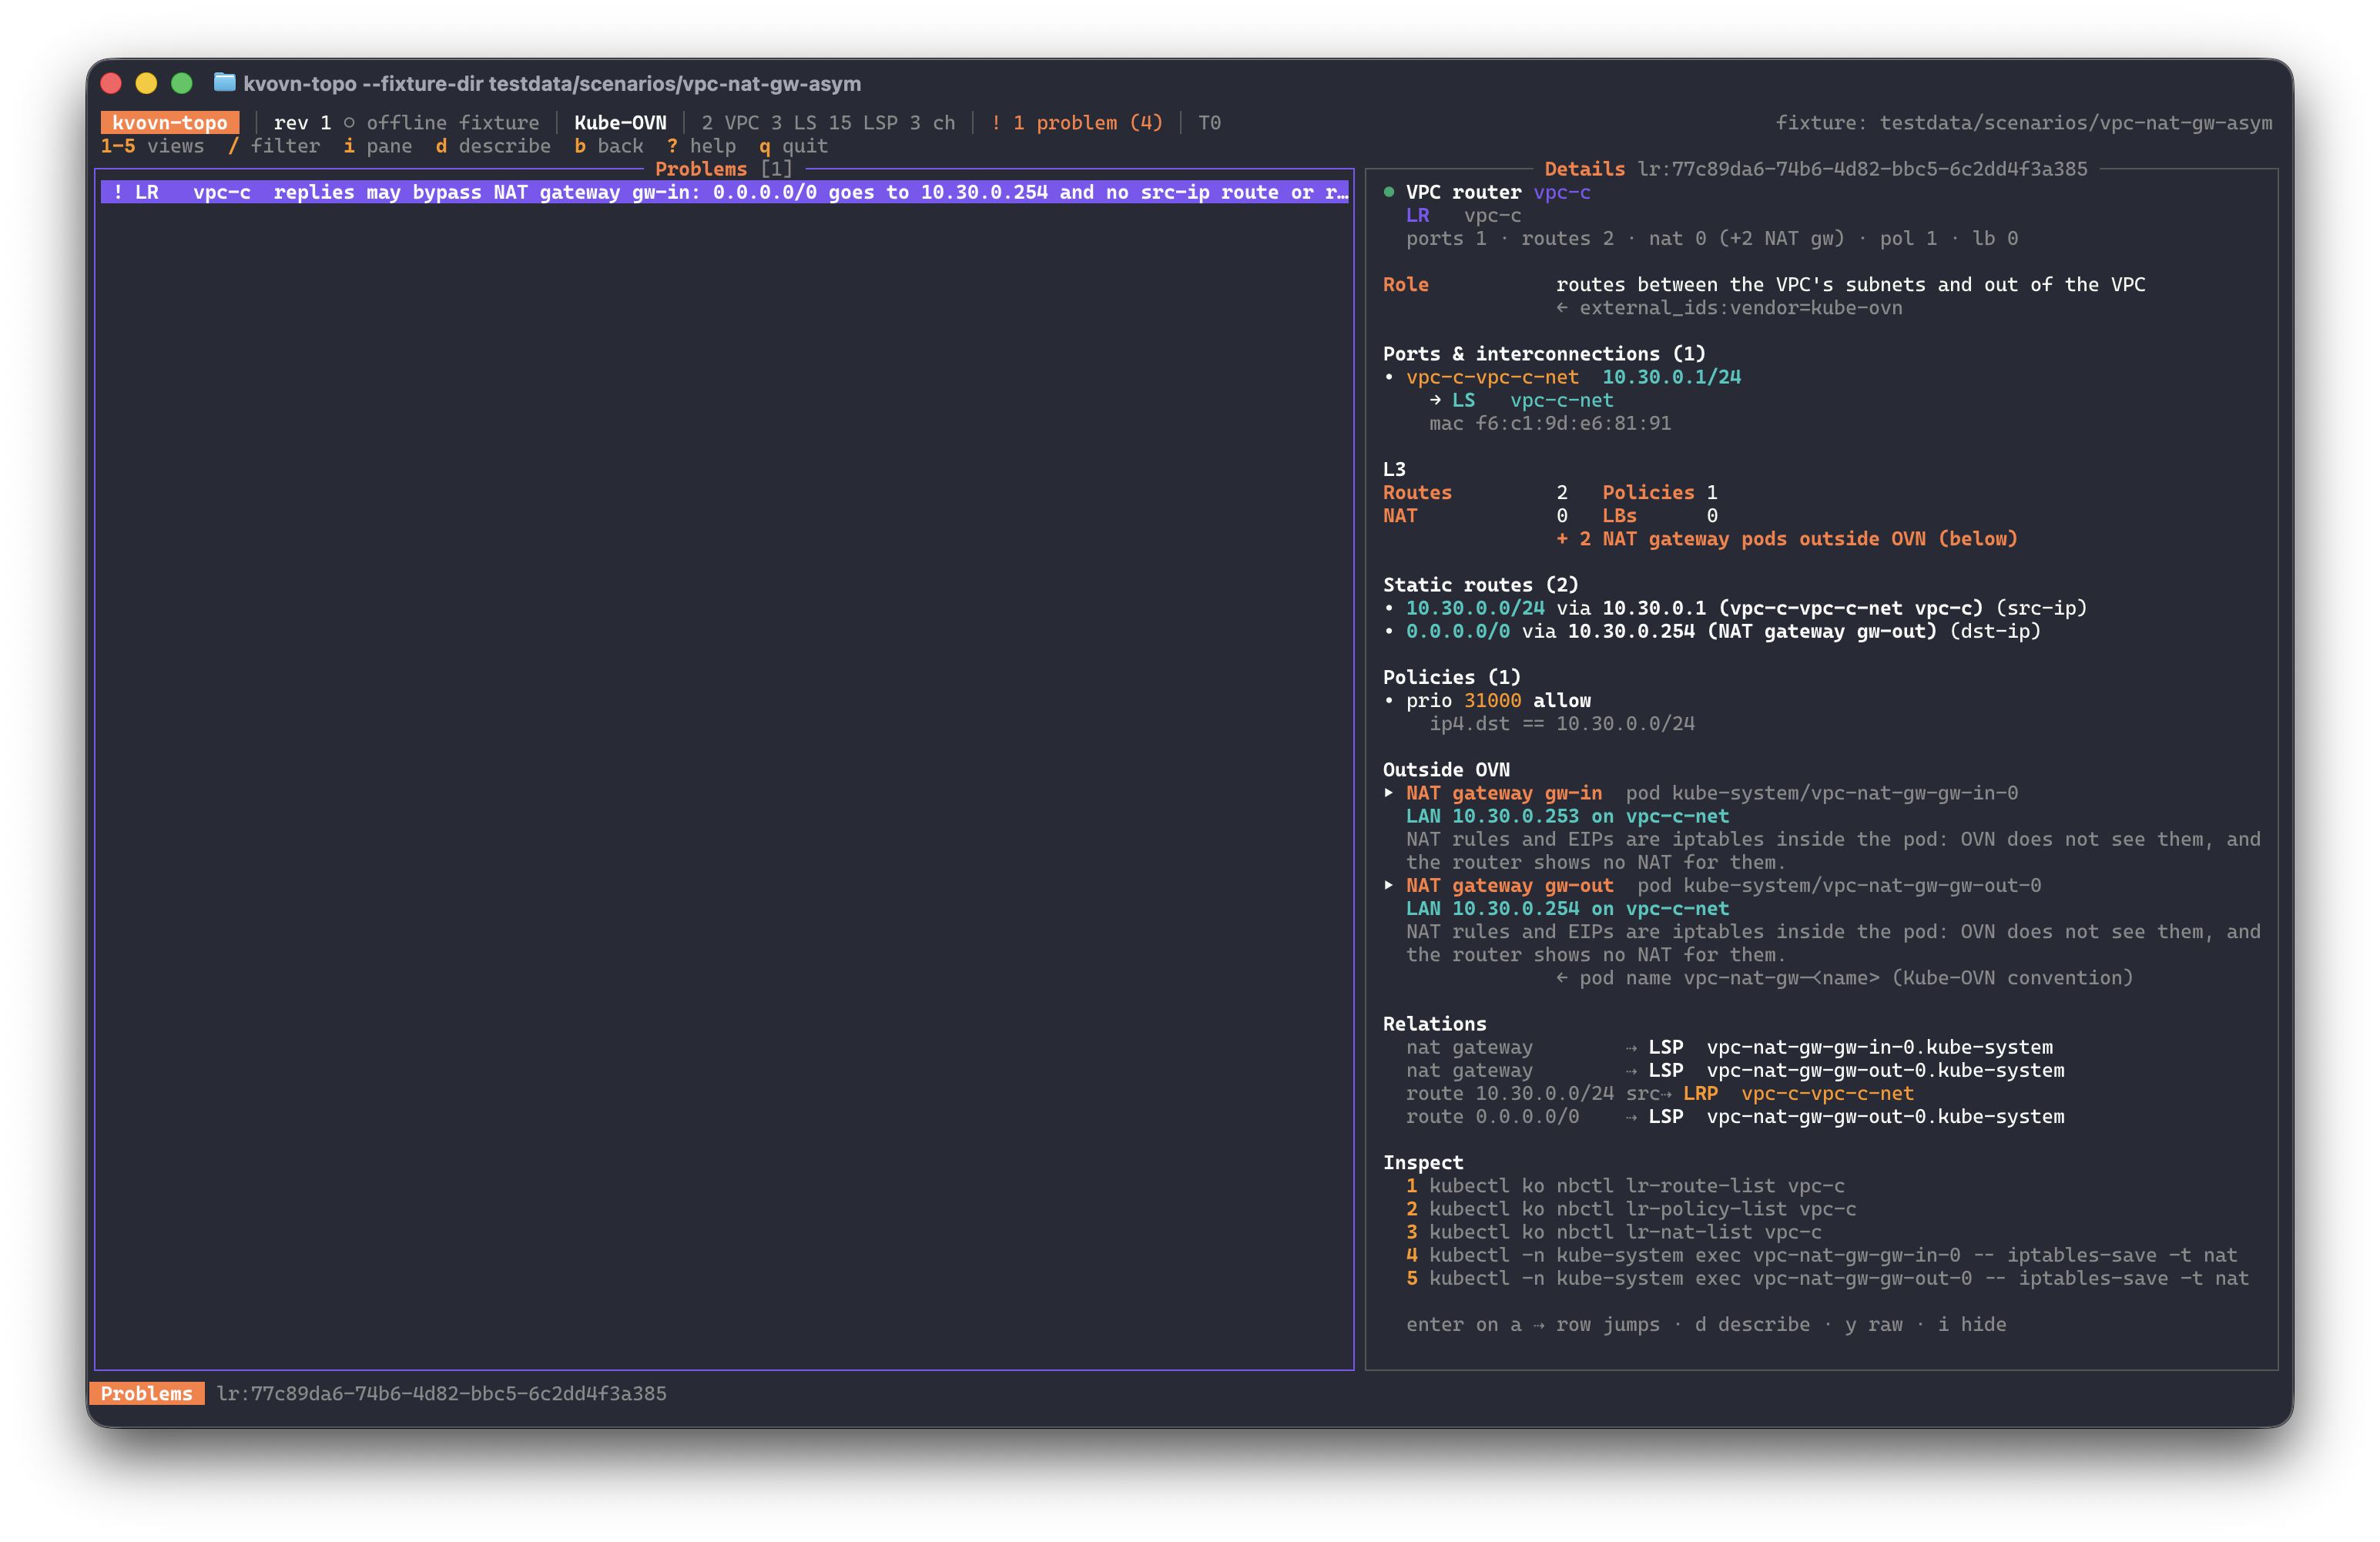The image size is (2380, 1542).
Task: Select inspect command 5 iptables-save for gw-out-0
Action: [1827, 1278]
